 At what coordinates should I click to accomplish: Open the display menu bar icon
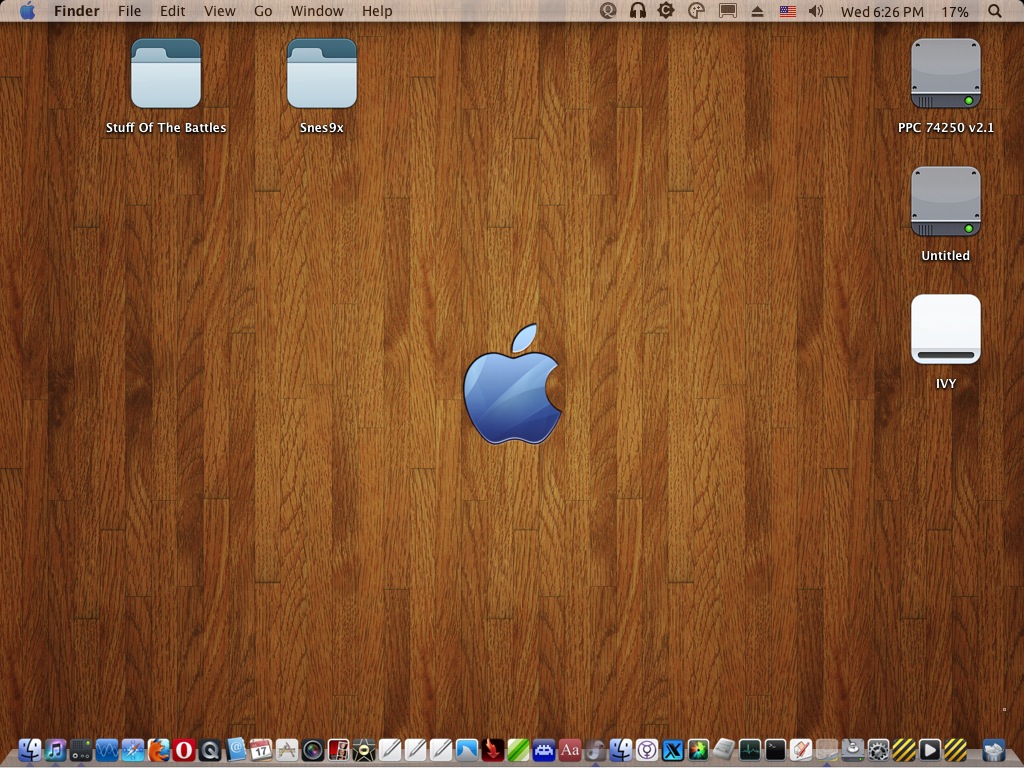[728, 11]
